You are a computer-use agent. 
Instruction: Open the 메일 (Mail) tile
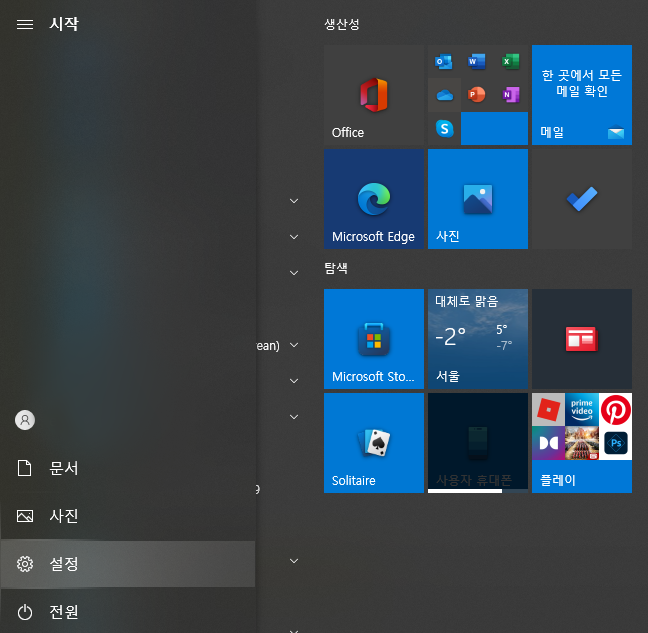point(581,95)
